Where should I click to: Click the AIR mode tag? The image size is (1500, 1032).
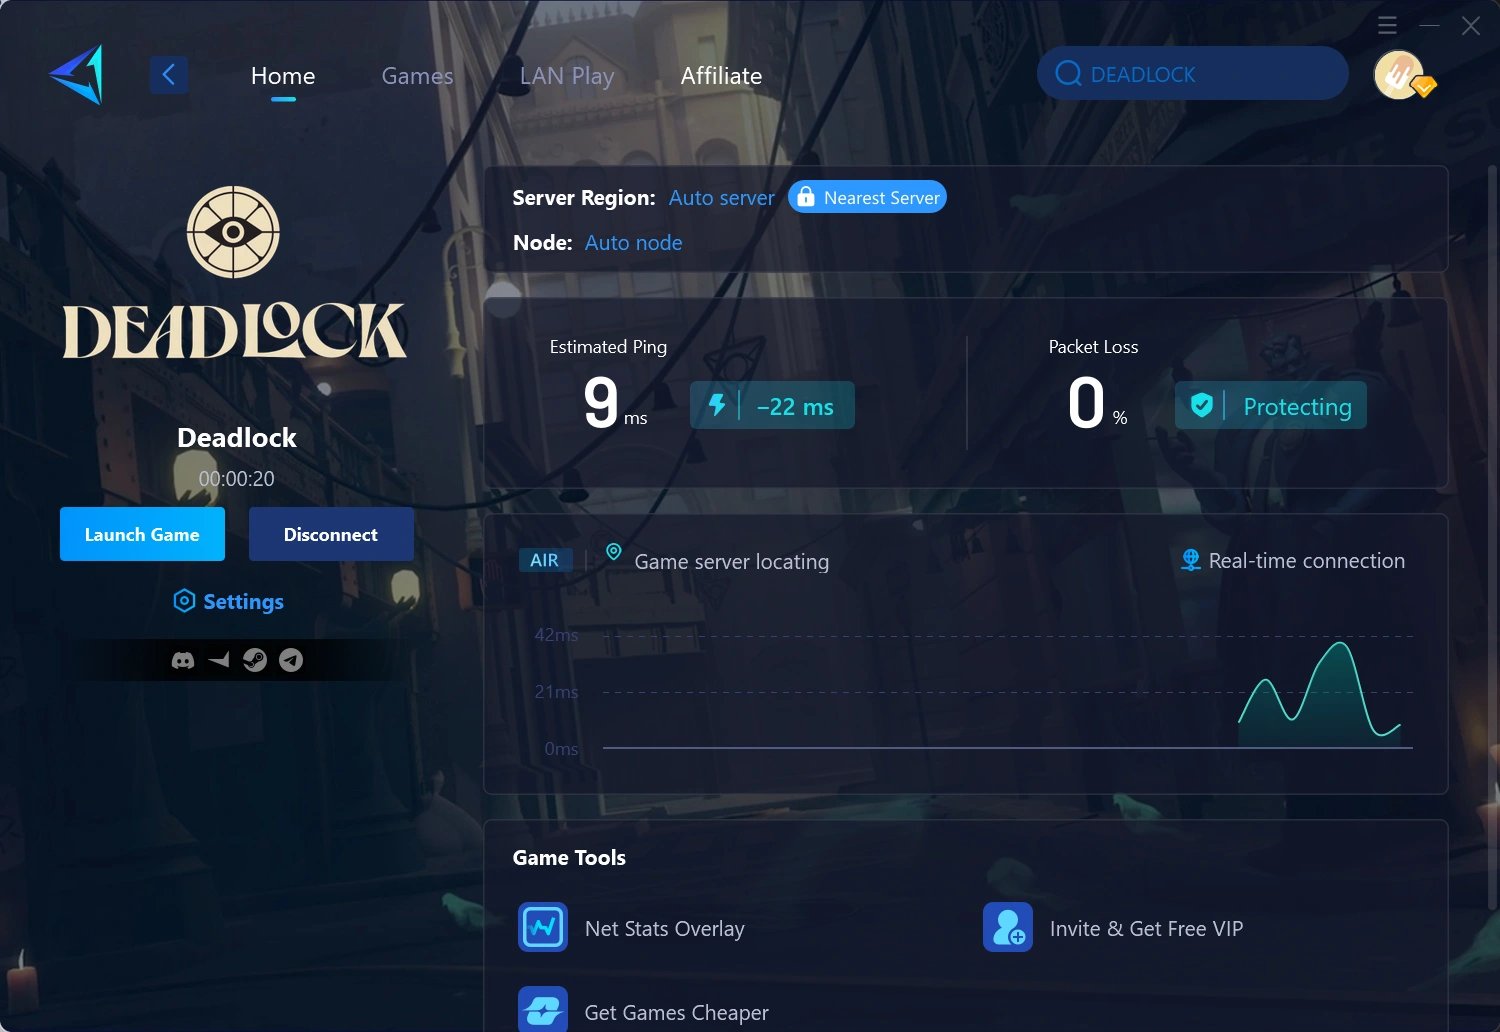pos(545,560)
